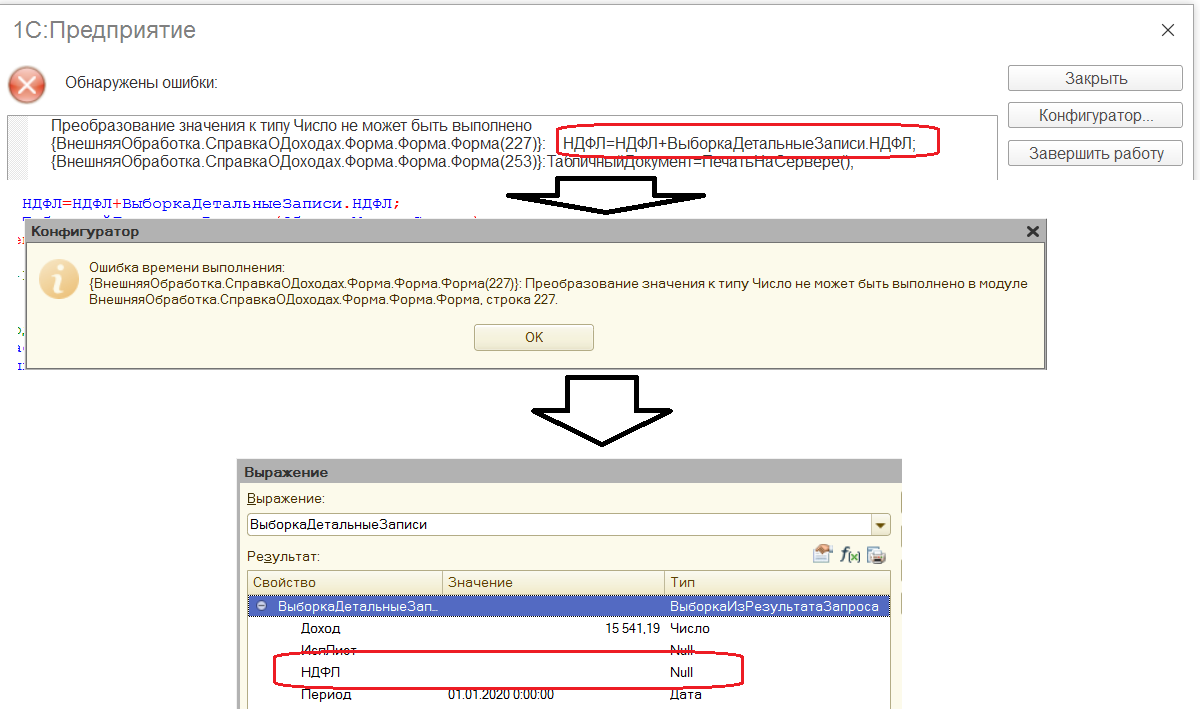Close the 1С:Предприятие error window
1200x717 pixels.
point(1167,31)
